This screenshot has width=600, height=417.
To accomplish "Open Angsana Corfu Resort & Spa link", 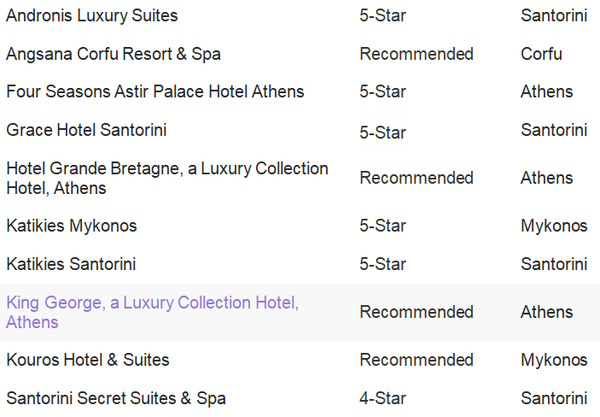I will click(113, 54).
